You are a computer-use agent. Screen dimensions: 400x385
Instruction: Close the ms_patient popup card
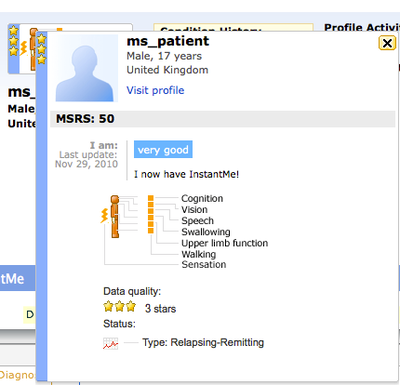pyautogui.click(x=387, y=43)
